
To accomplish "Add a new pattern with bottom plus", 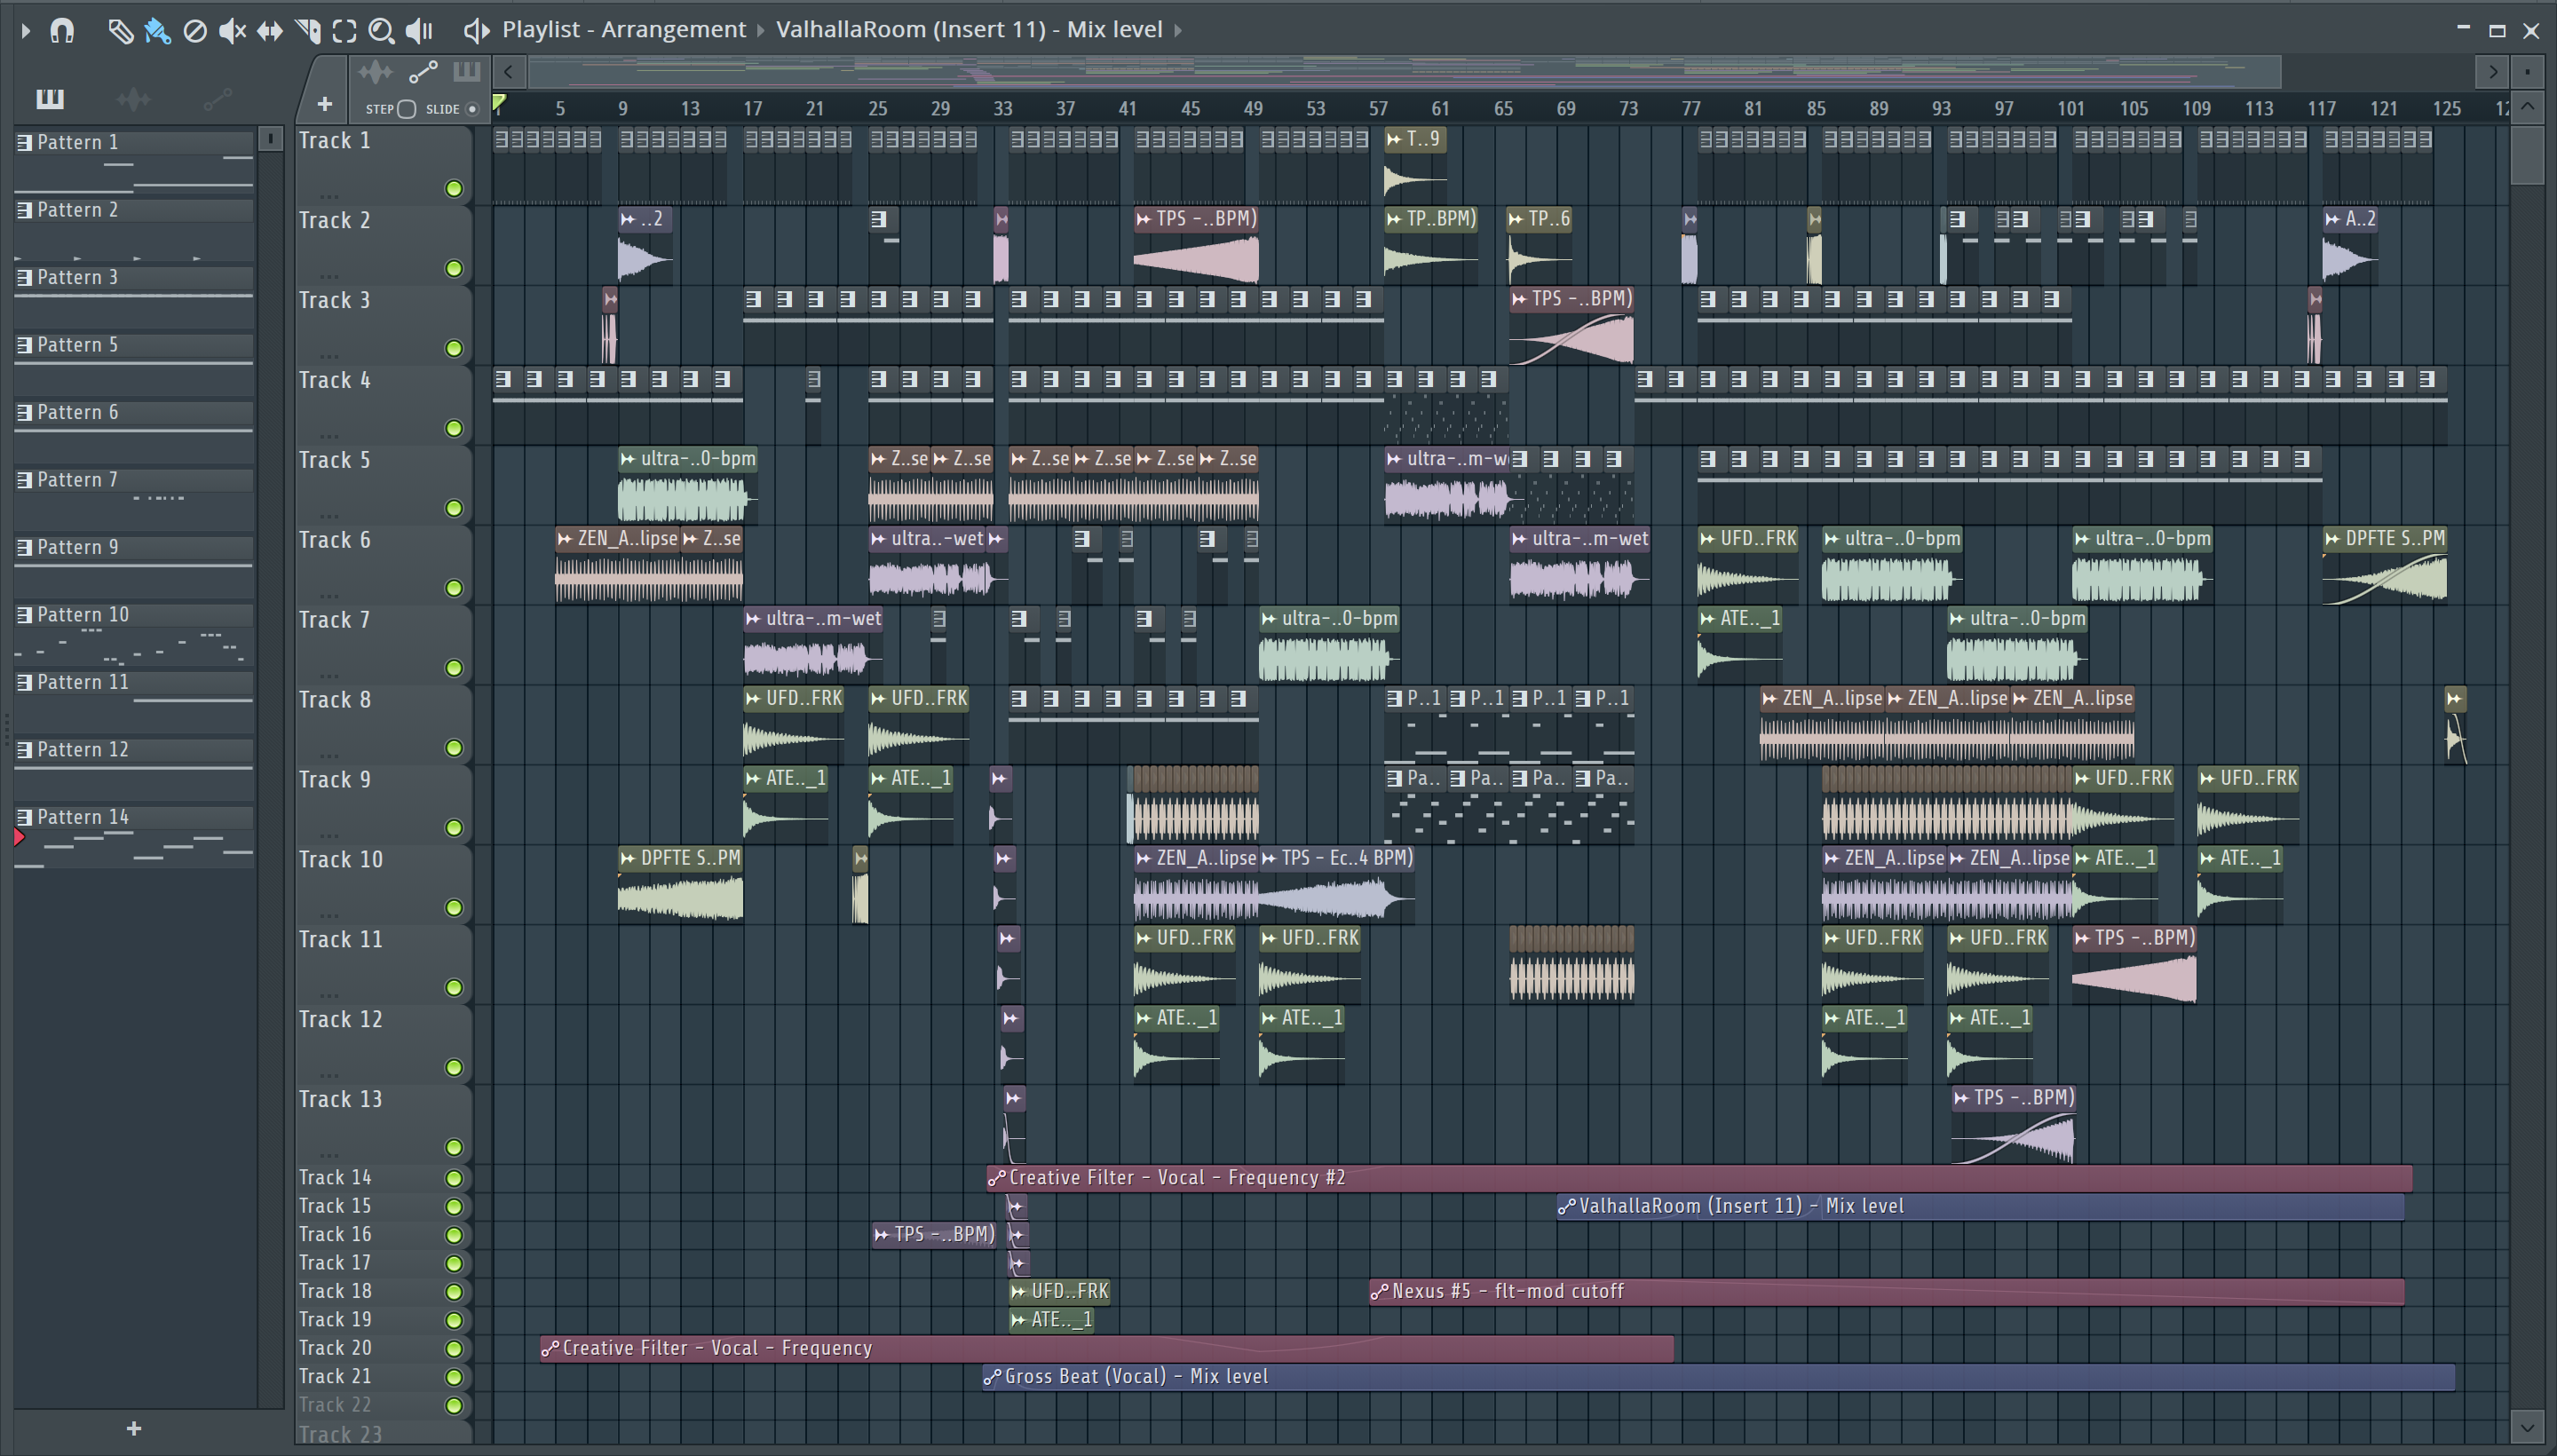I will 134,1430.
